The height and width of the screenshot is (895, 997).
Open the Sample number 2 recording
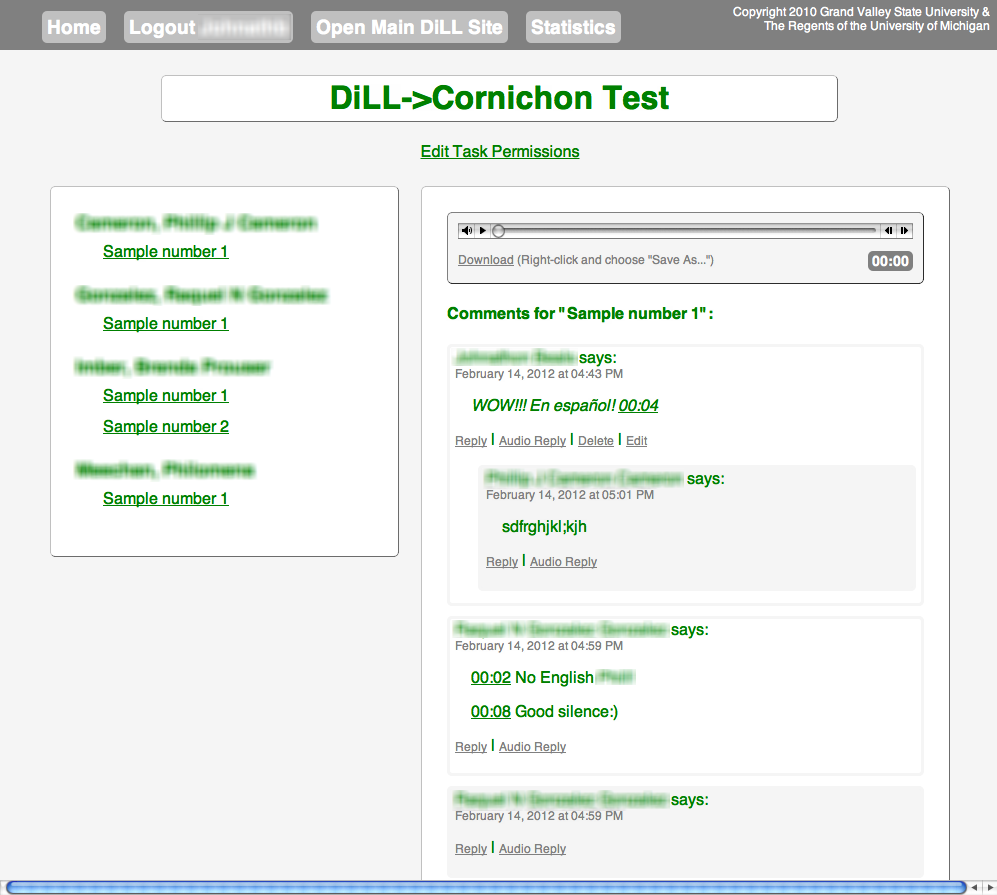coord(166,427)
